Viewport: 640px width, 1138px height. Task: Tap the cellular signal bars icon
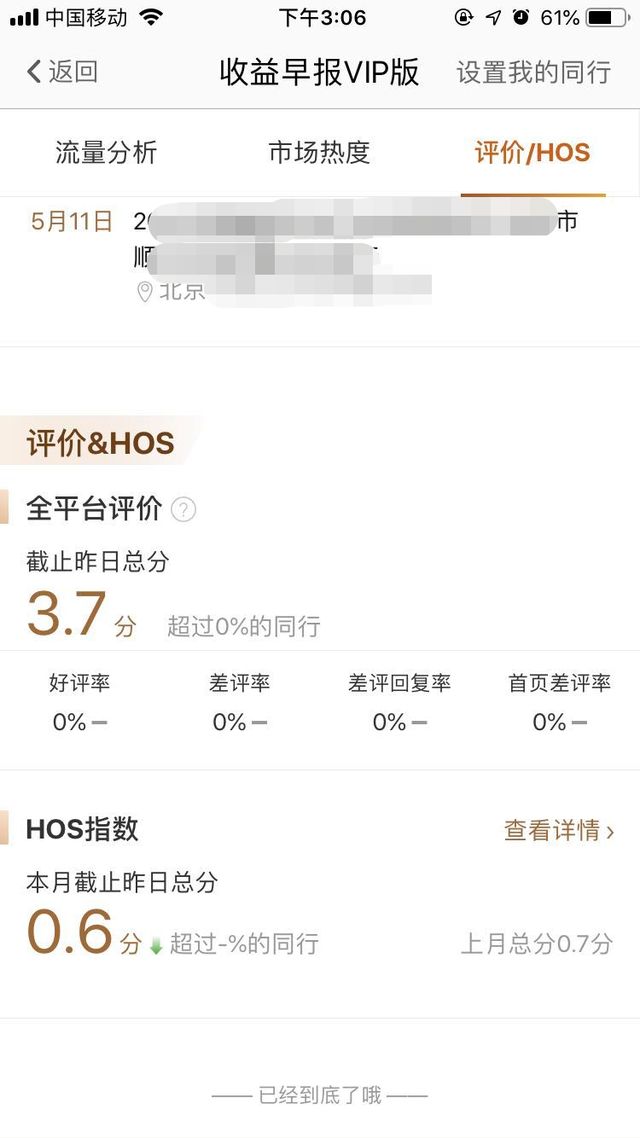(24, 17)
